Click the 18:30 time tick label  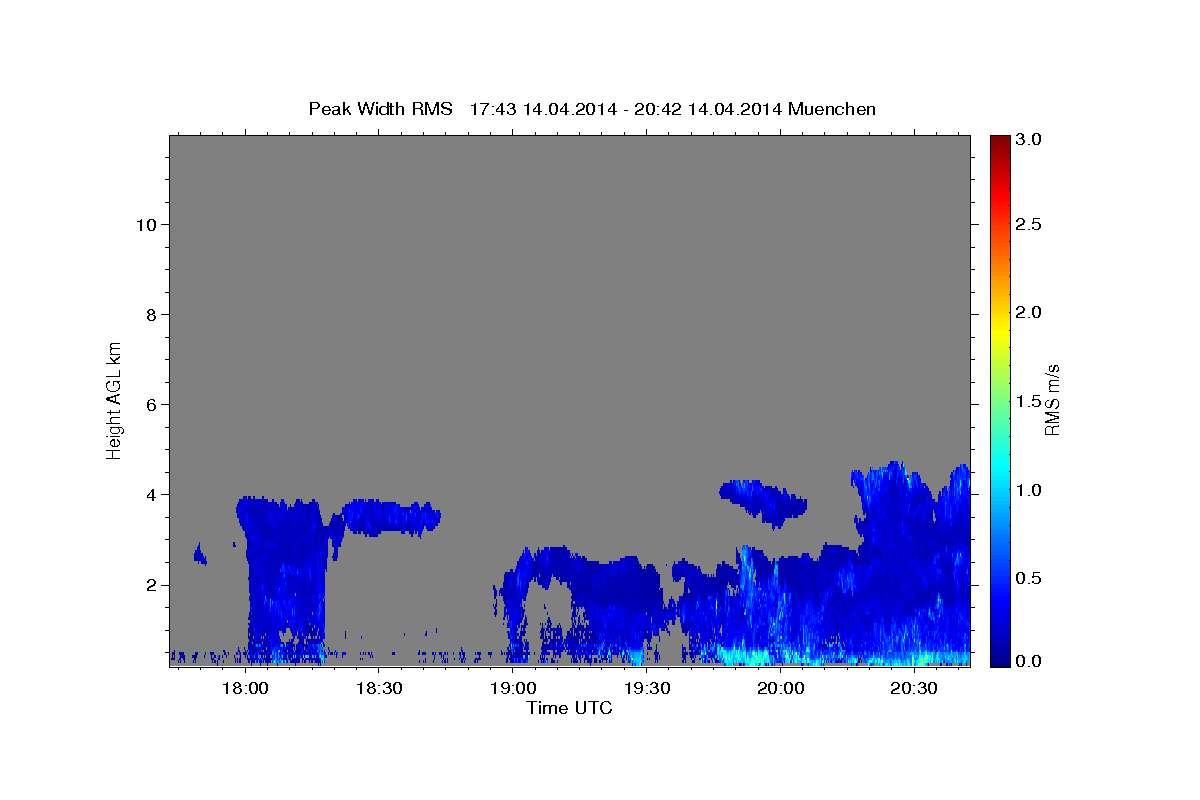point(378,688)
